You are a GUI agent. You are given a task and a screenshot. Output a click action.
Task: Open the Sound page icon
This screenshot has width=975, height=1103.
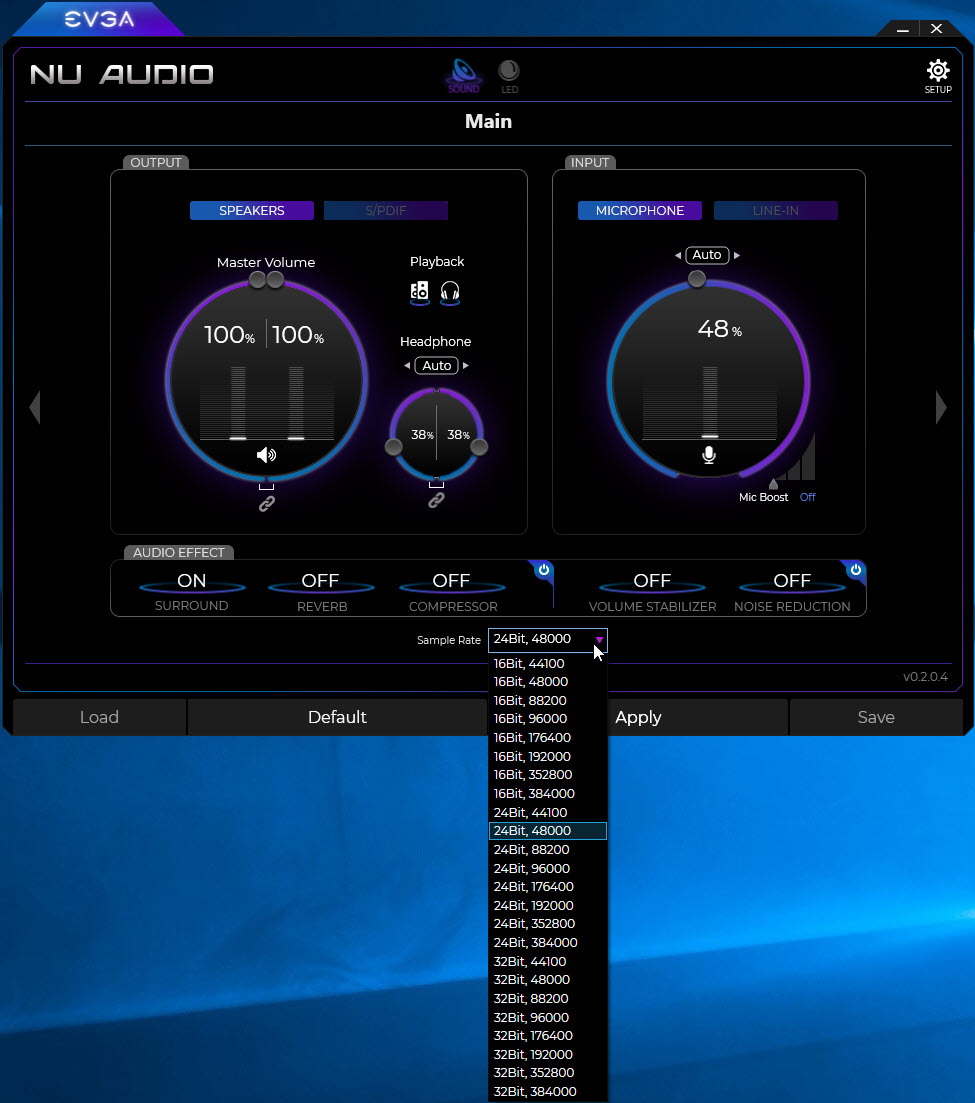pos(464,76)
